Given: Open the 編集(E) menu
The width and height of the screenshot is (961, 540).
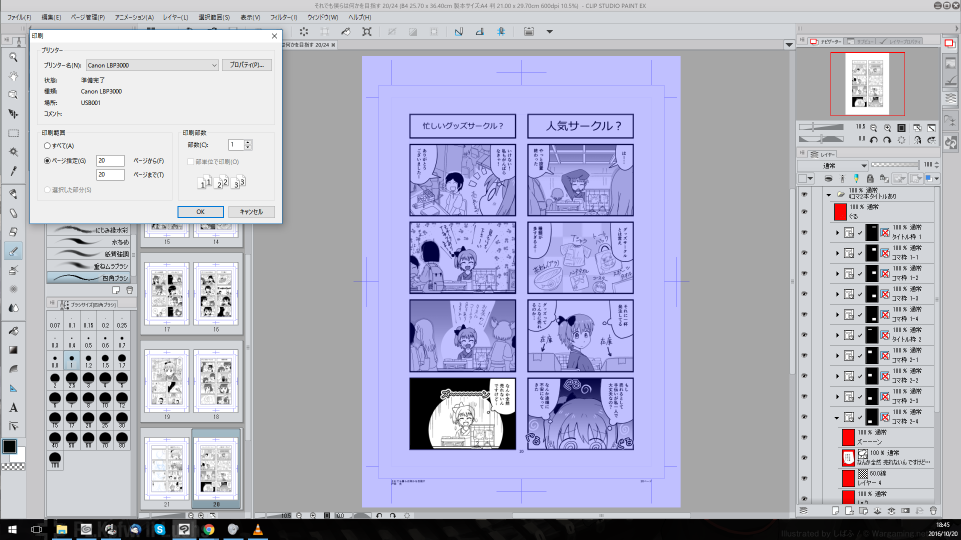Looking at the screenshot, I should tap(52, 17).
